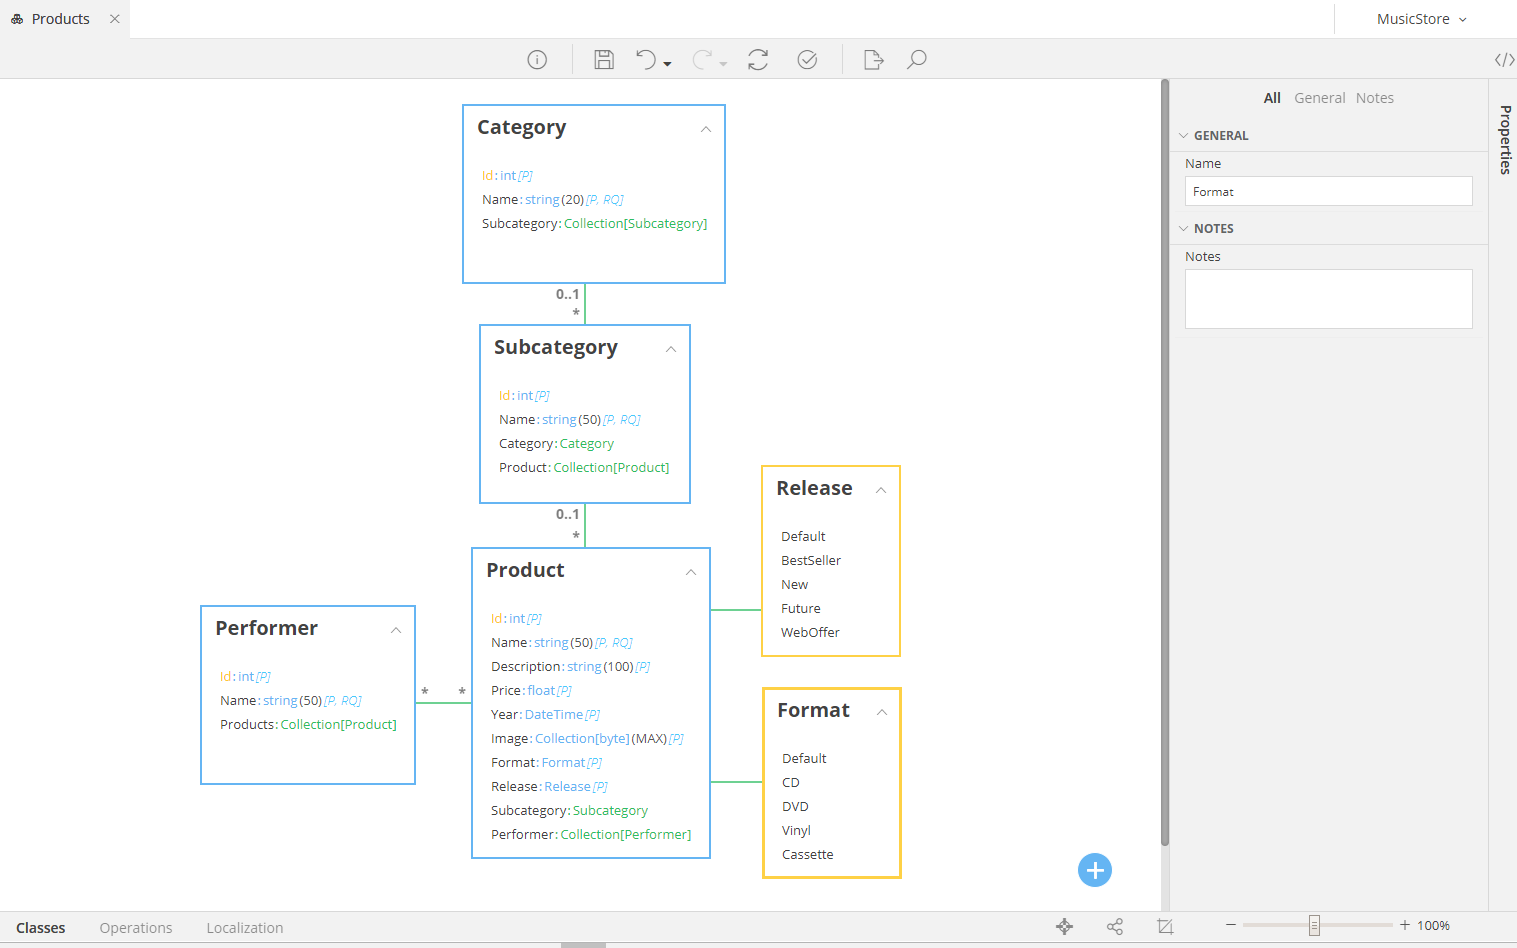Select the General properties filter
1517x948 pixels.
tap(1319, 98)
